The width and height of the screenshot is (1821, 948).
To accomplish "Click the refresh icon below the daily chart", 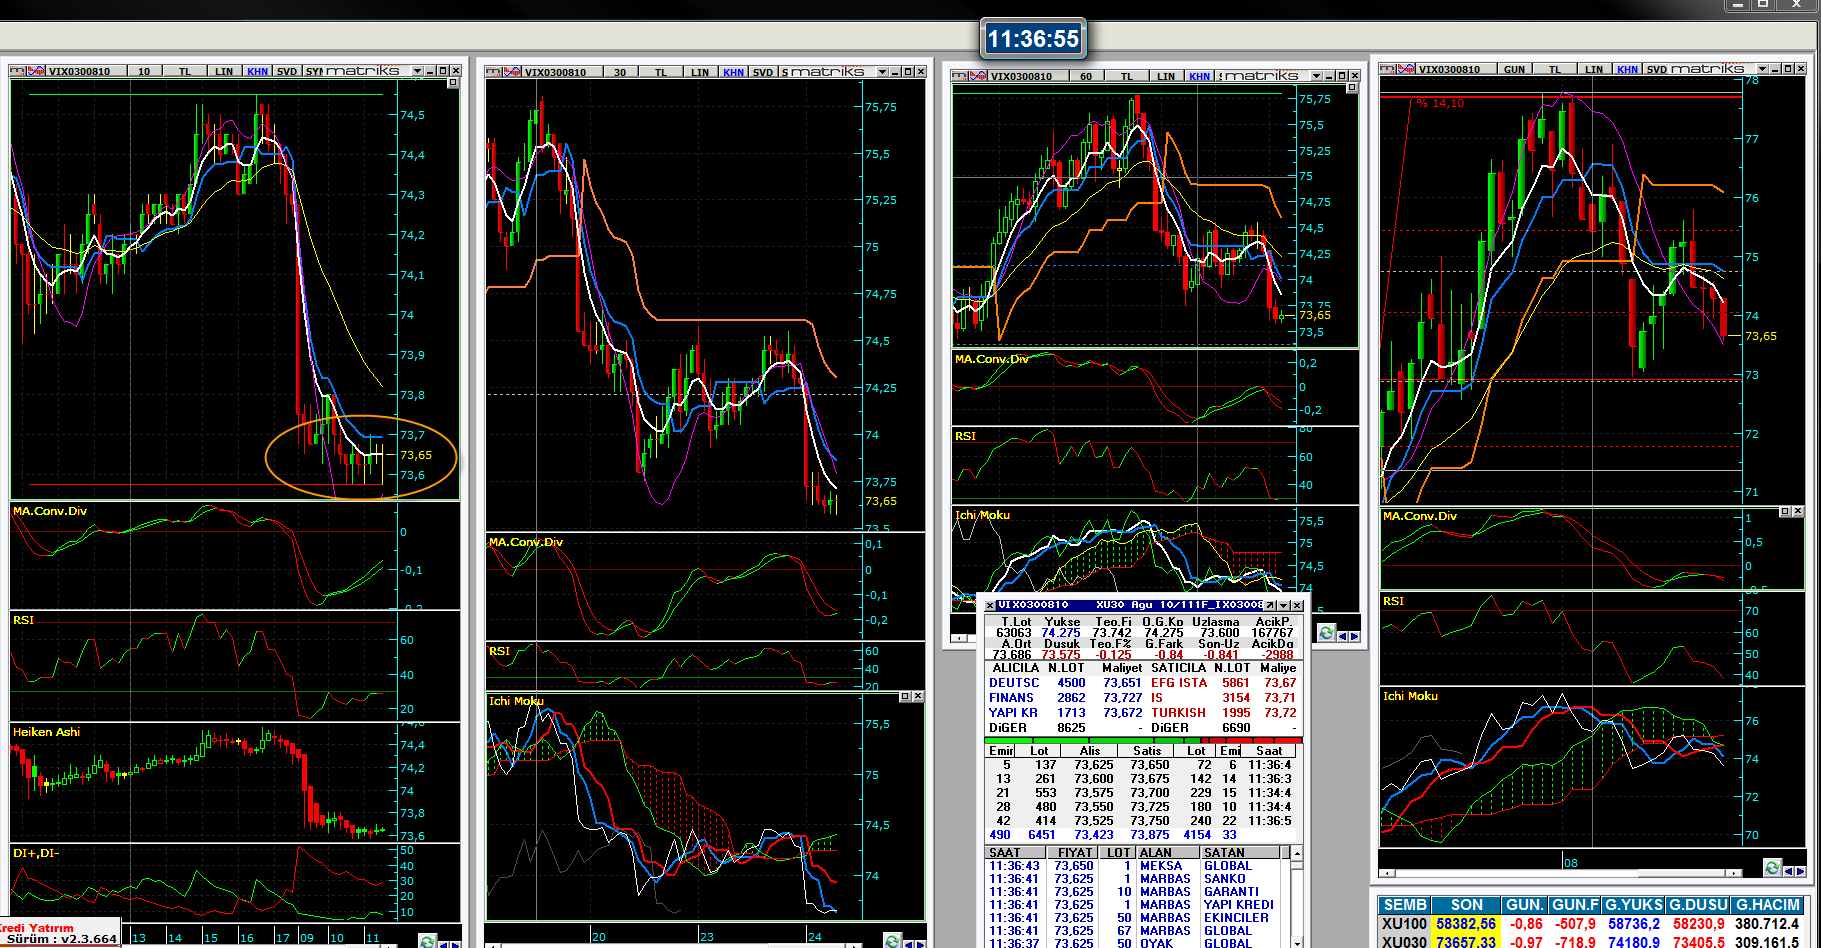I will point(1772,868).
